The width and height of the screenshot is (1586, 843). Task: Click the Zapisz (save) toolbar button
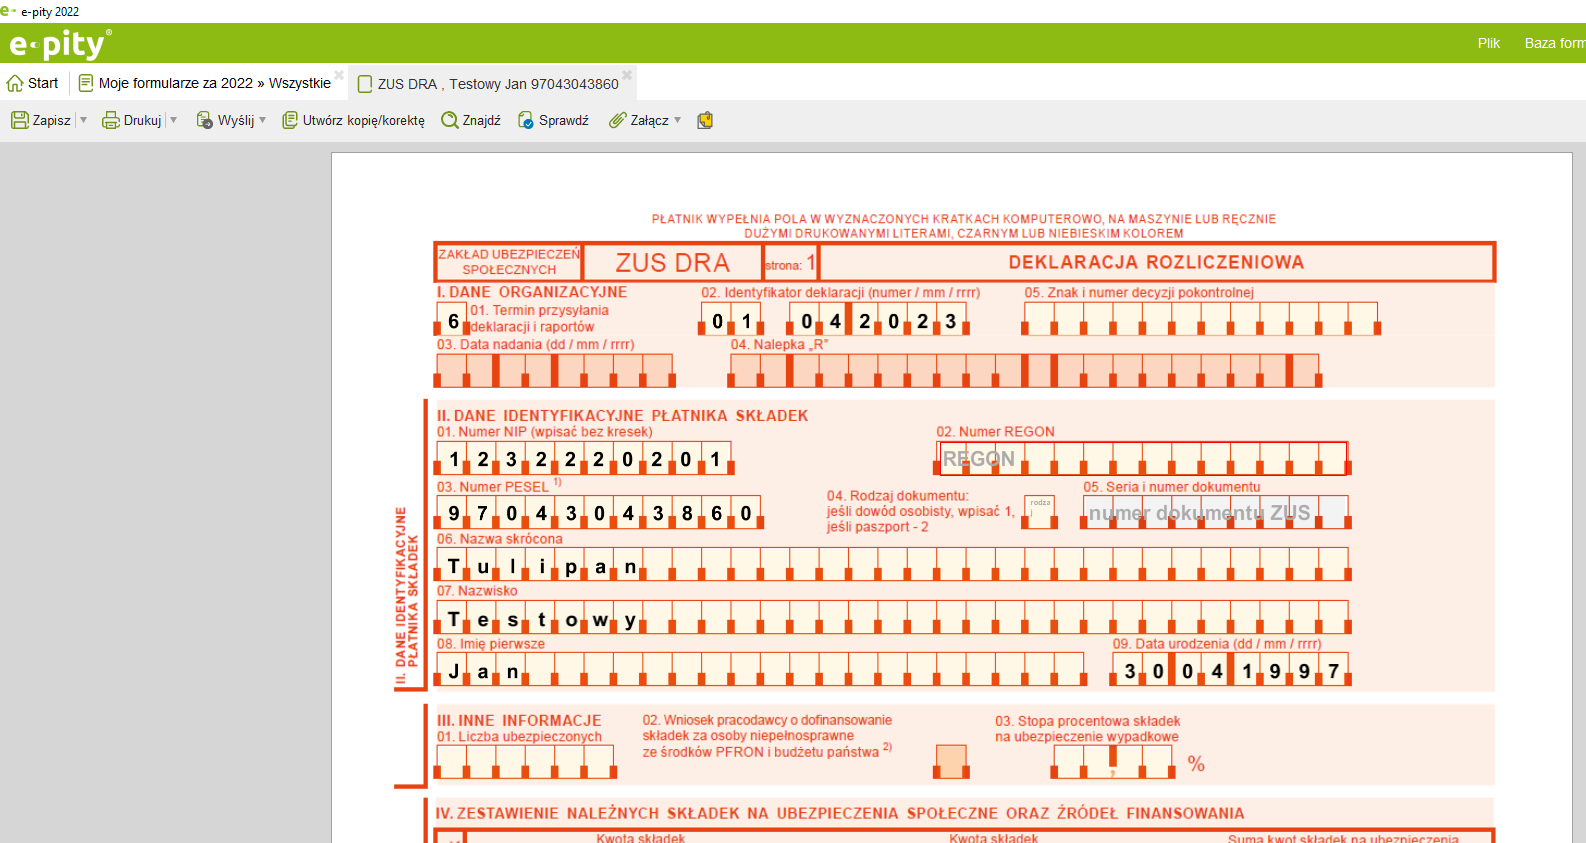41,120
